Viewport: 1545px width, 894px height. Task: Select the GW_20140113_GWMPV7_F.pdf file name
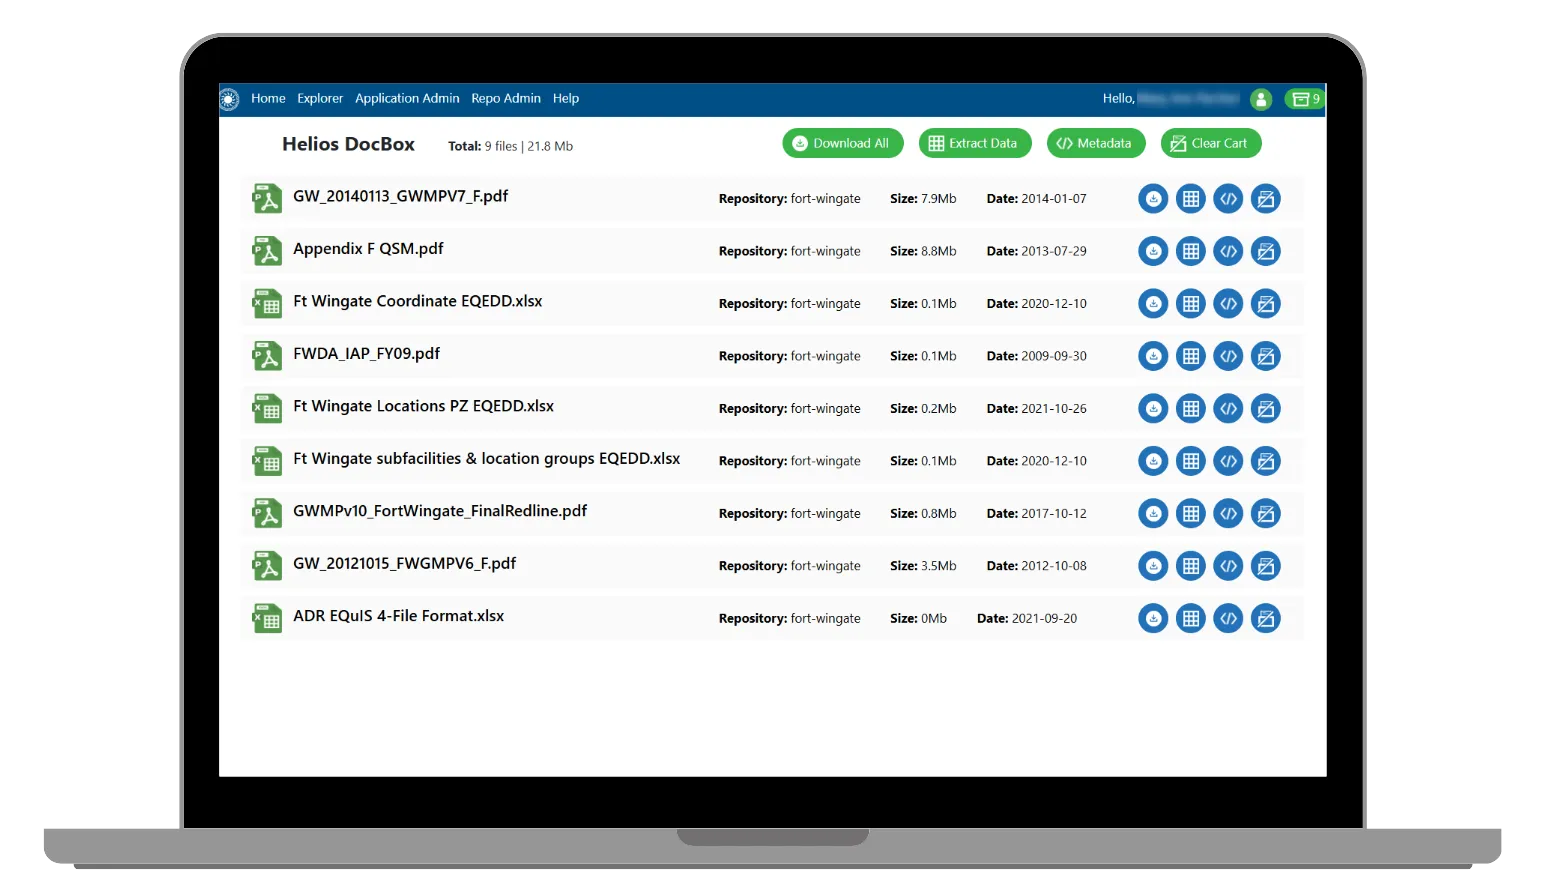click(x=400, y=197)
